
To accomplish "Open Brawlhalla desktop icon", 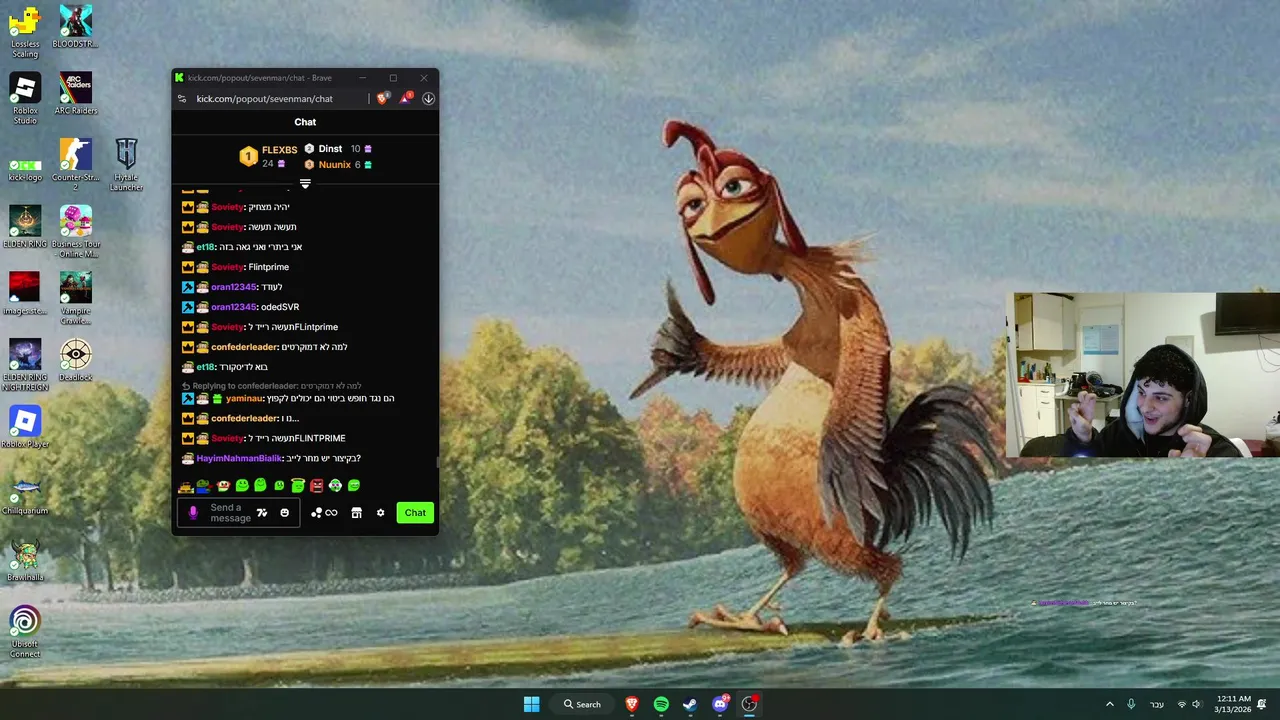I will tap(25, 561).
